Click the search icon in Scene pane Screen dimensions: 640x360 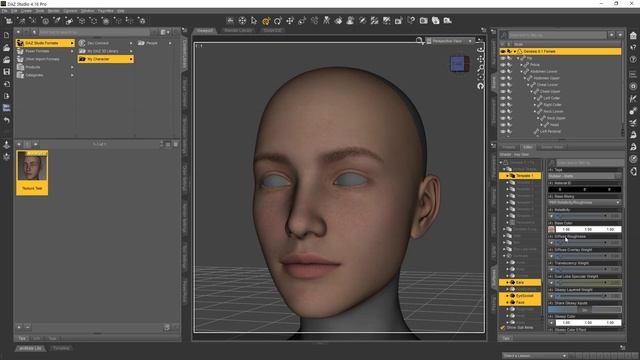(504, 35)
